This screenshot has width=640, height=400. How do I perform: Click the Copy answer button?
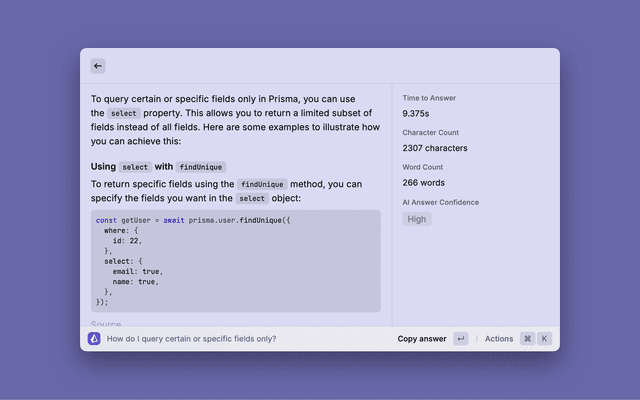click(x=422, y=339)
